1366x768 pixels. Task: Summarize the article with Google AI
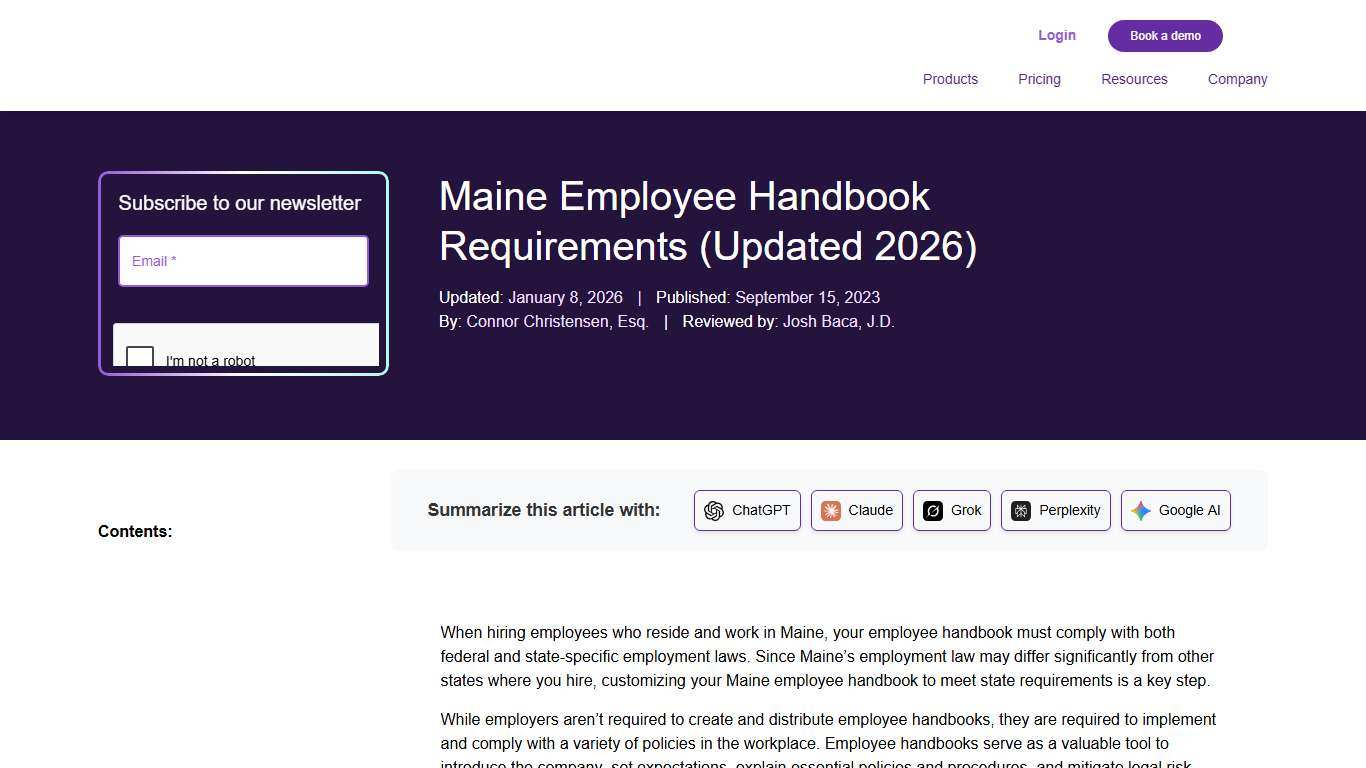click(1176, 510)
